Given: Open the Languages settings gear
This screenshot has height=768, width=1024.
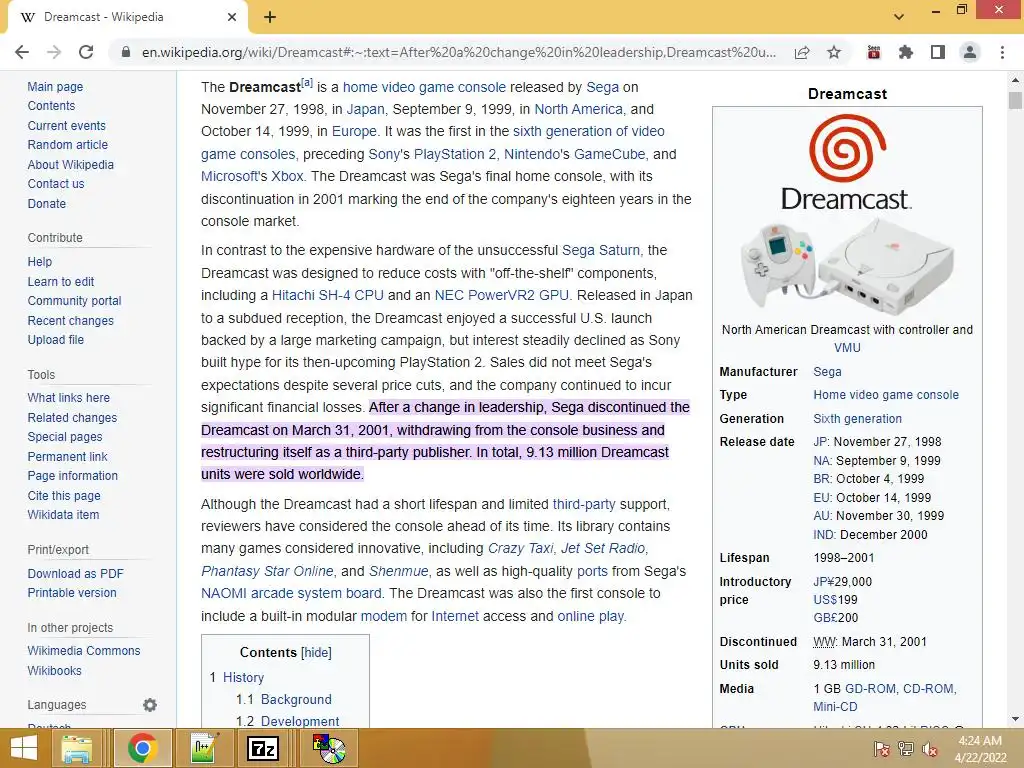Looking at the screenshot, I should 150,705.
